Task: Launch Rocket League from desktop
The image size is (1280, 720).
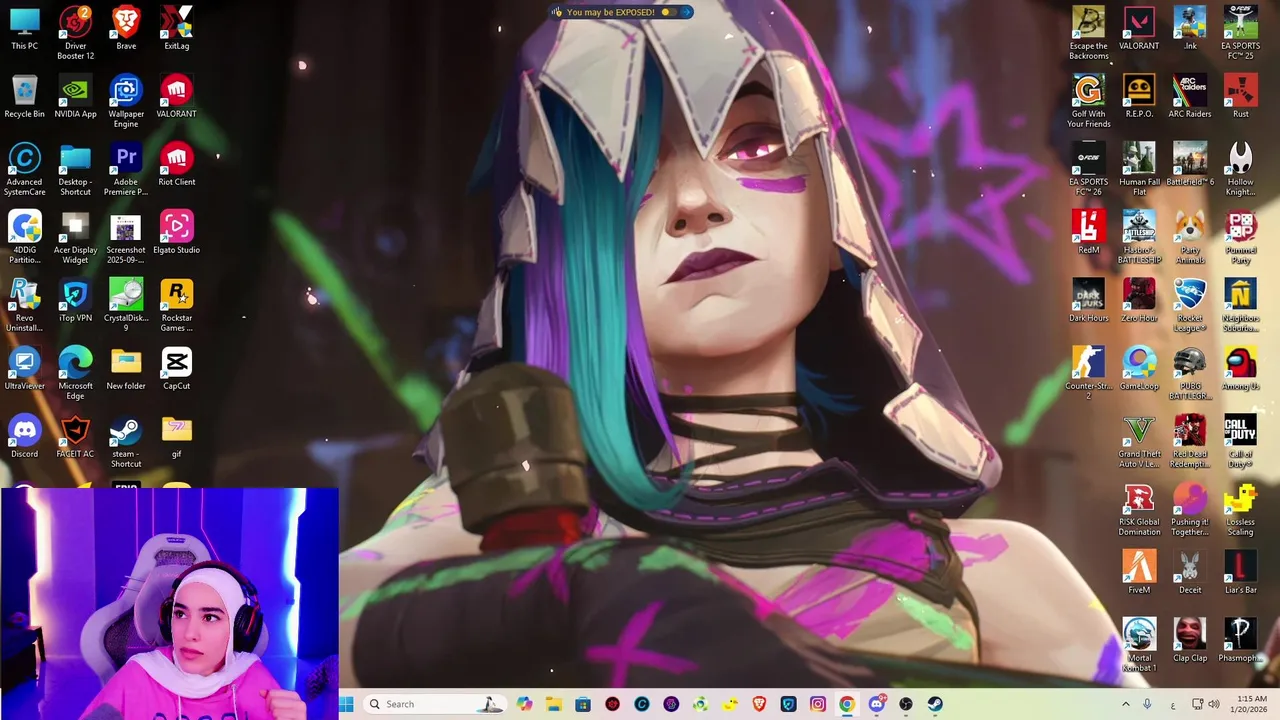Action: (1190, 305)
